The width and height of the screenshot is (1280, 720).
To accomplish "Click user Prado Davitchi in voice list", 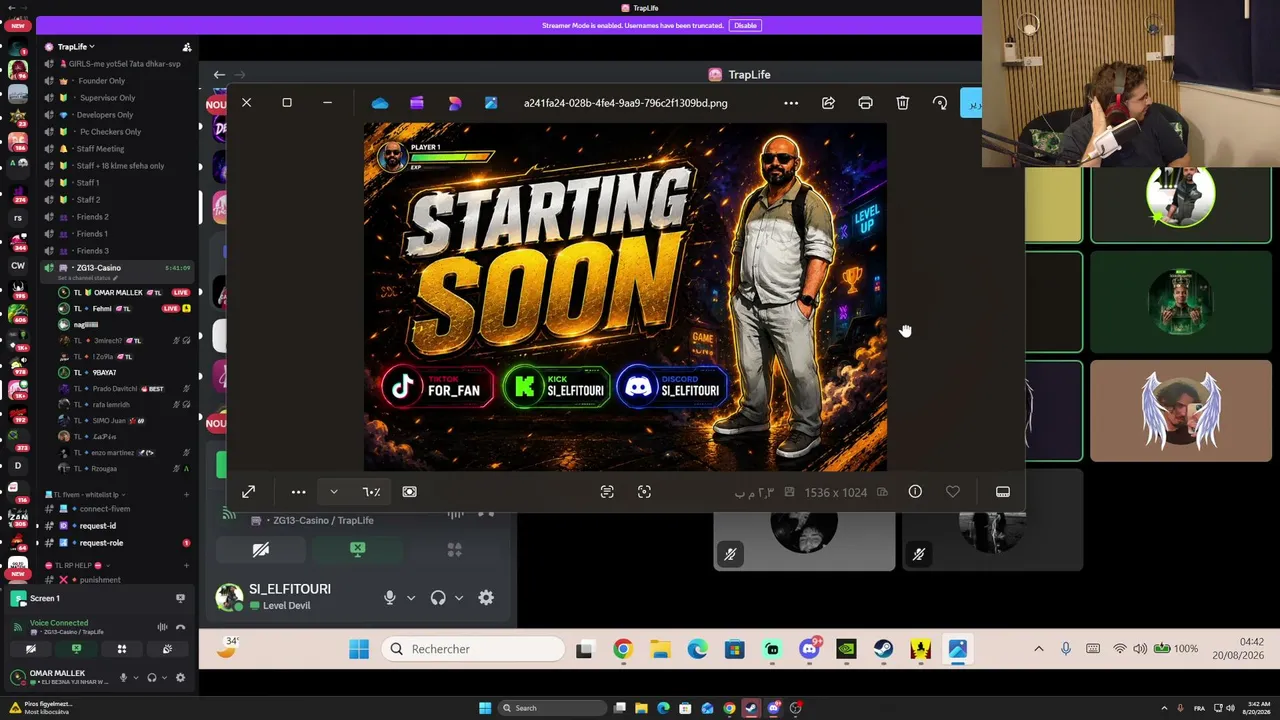I will 115,389.
